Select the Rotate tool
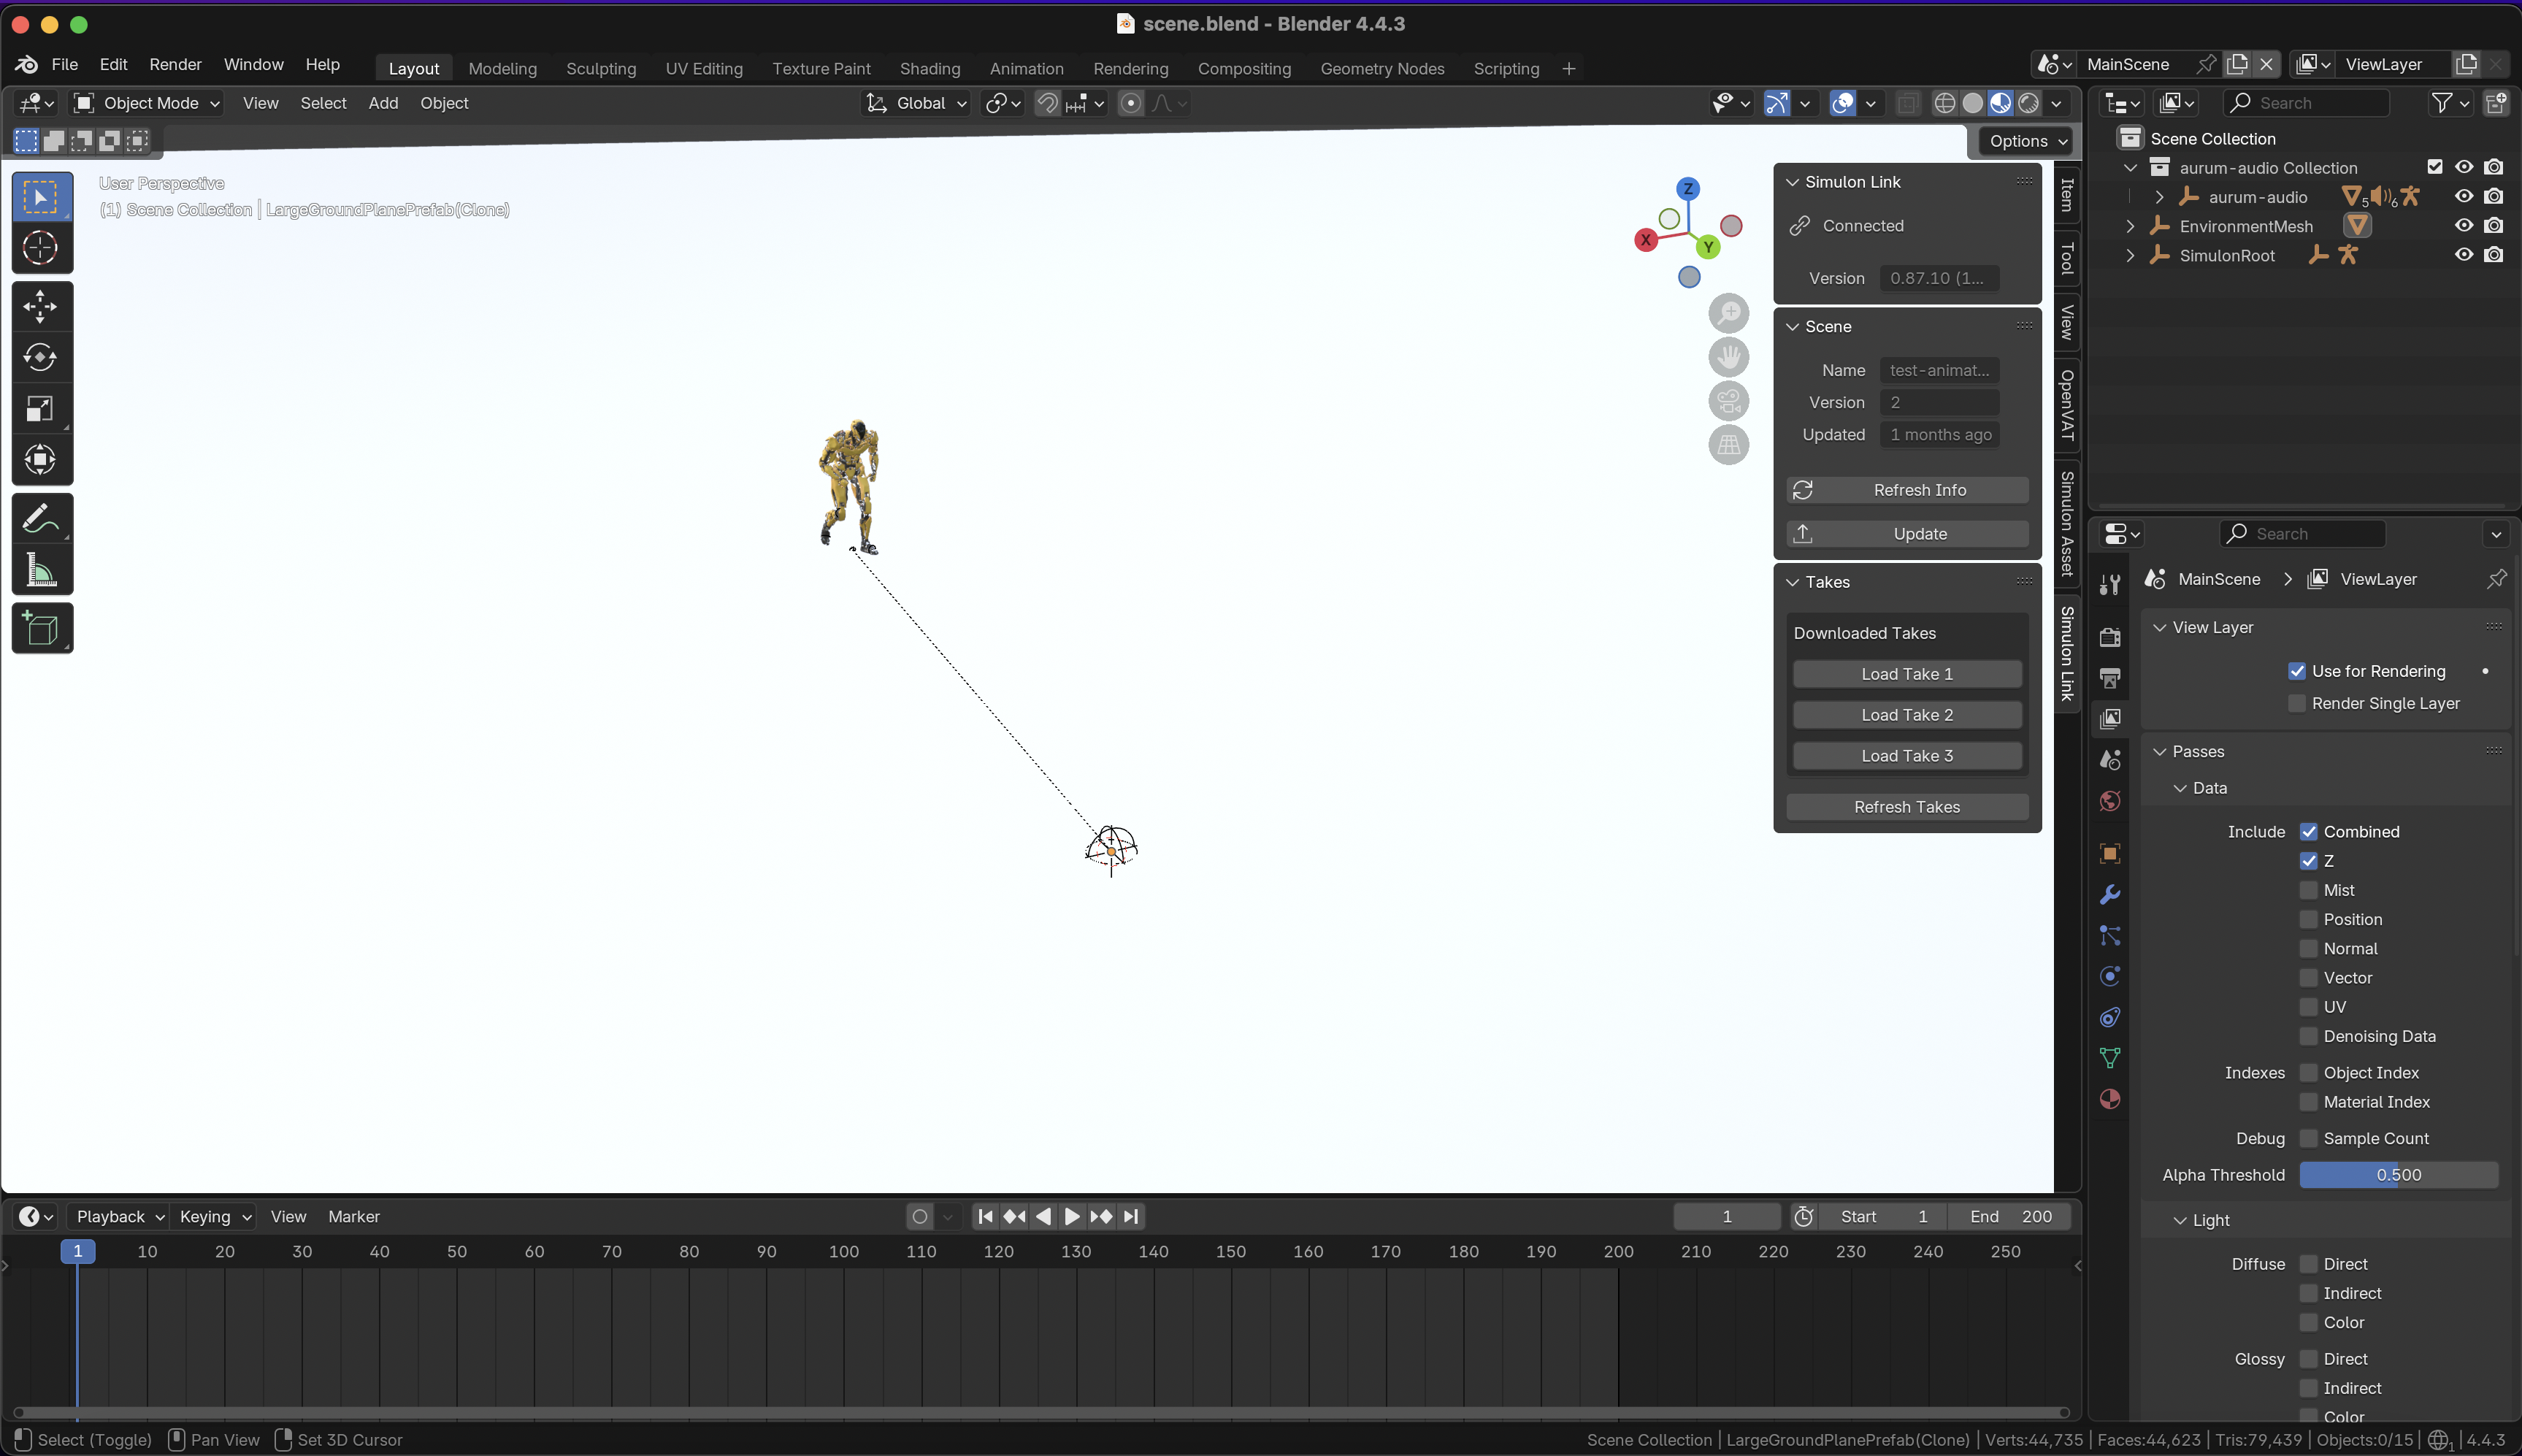The height and width of the screenshot is (1456, 2522). [41, 357]
